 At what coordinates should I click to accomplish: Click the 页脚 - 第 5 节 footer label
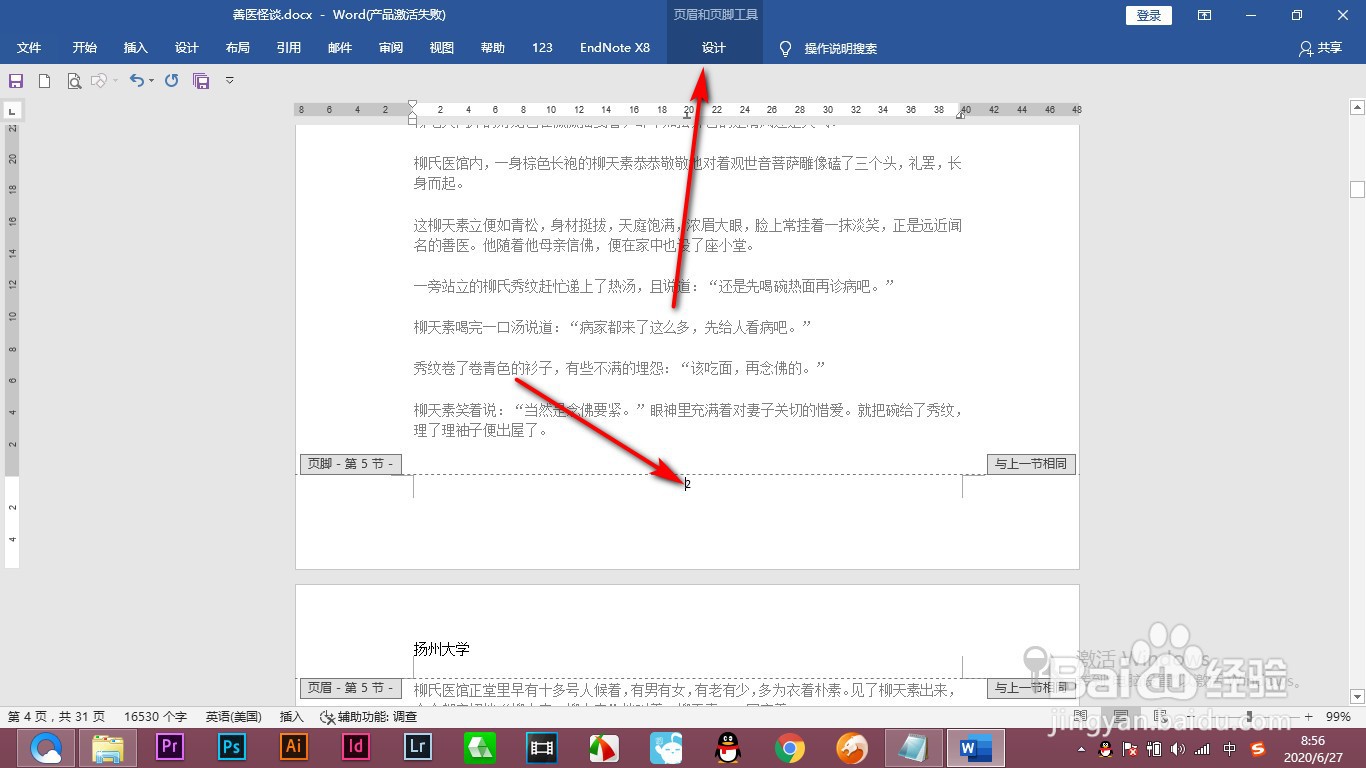pyautogui.click(x=351, y=464)
